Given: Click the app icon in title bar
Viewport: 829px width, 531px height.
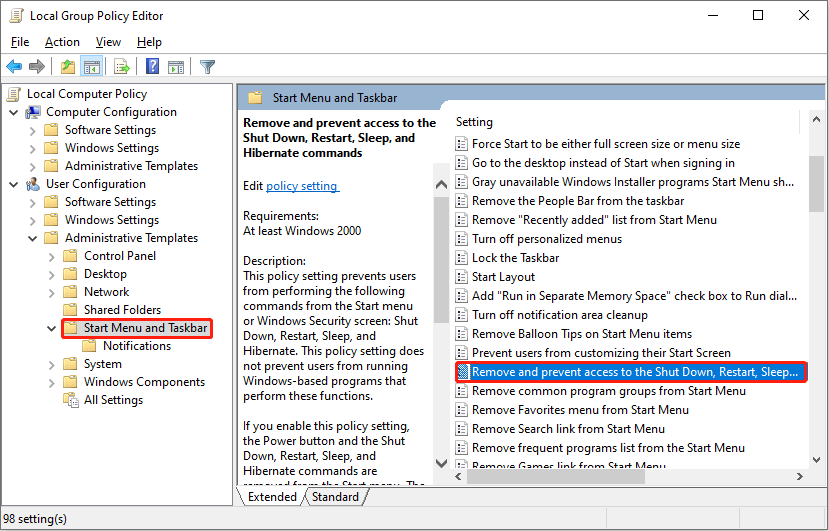Looking at the screenshot, I should (16, 16).
